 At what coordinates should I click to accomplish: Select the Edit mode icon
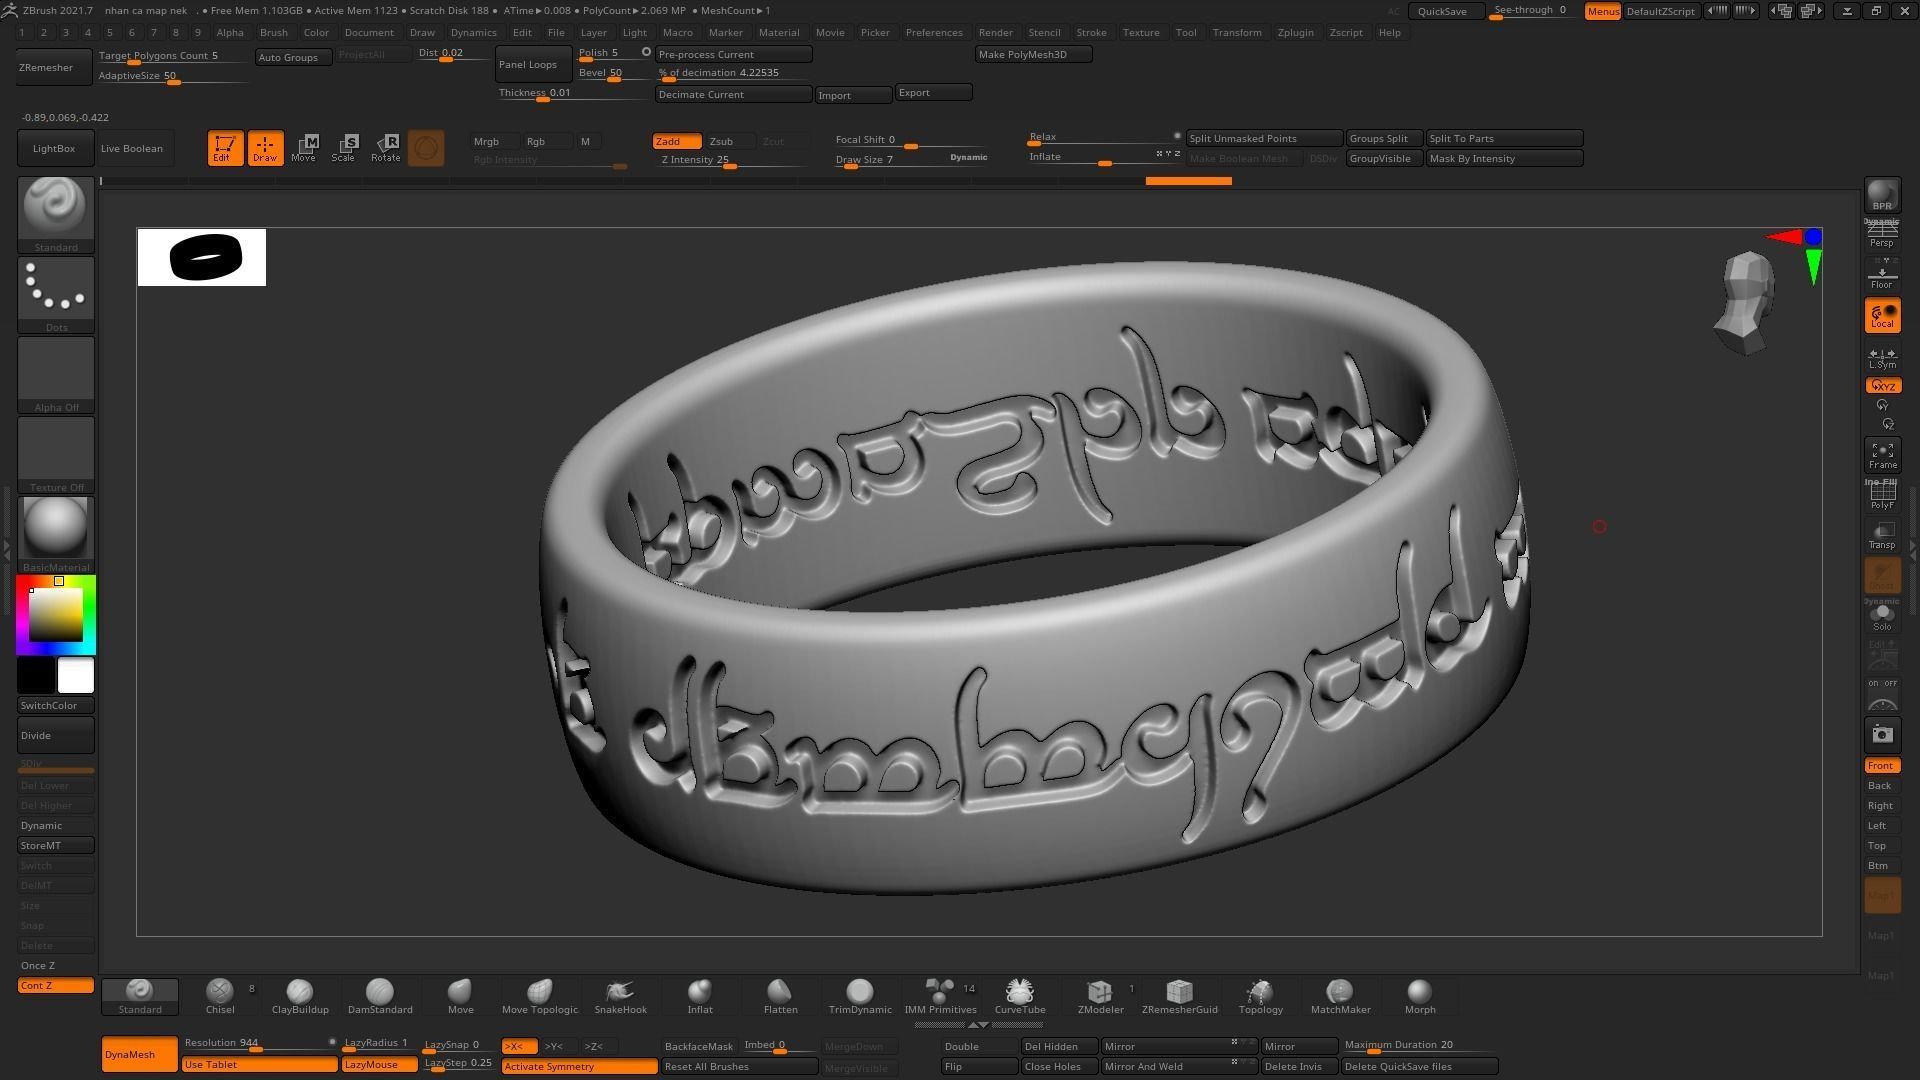click(x=225, y=148)
